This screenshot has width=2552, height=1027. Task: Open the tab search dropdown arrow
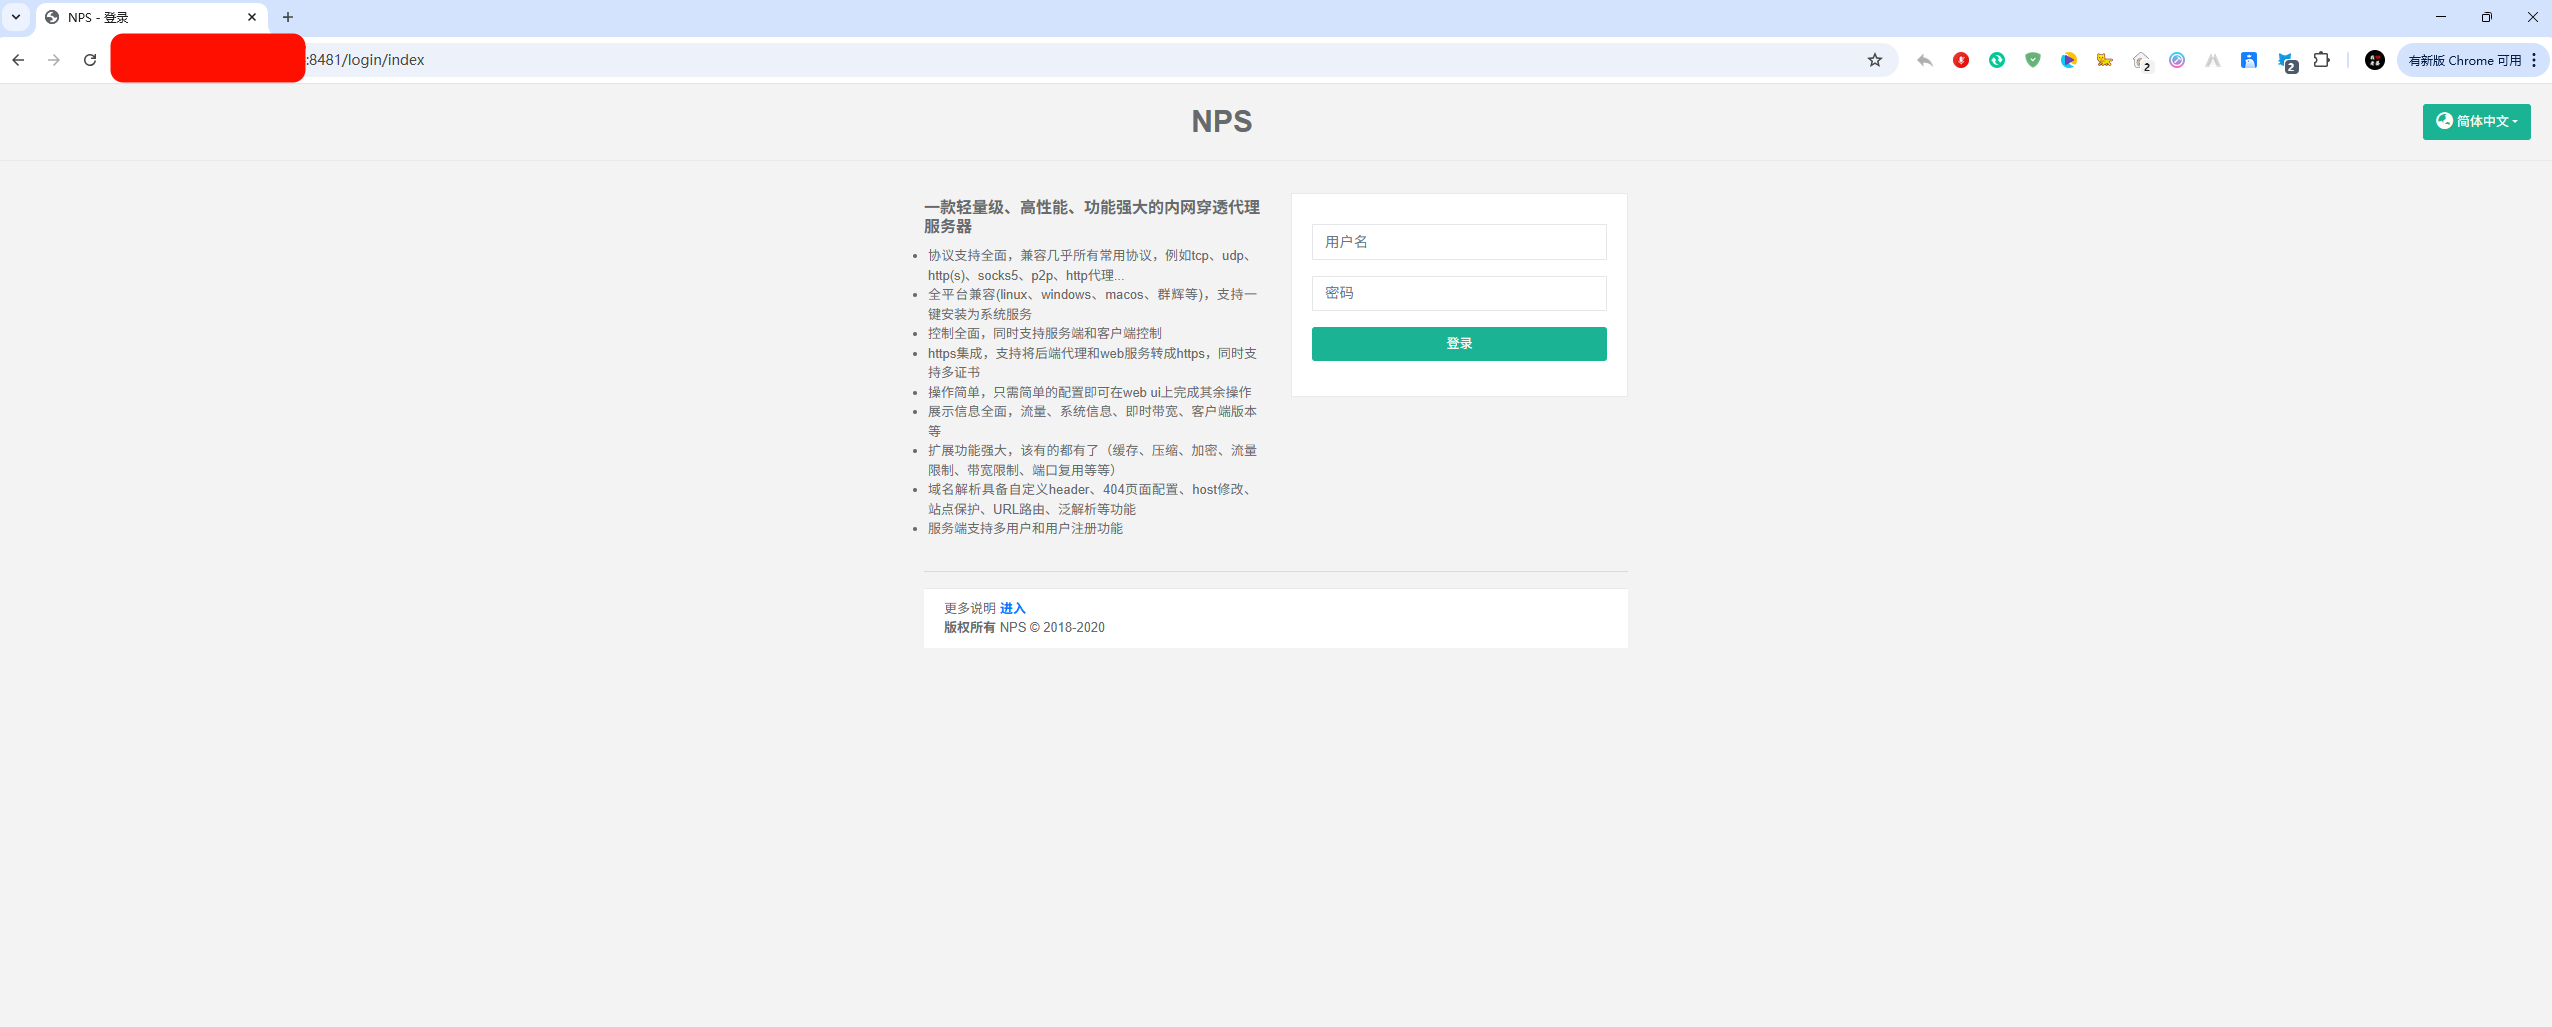[16, 17]
